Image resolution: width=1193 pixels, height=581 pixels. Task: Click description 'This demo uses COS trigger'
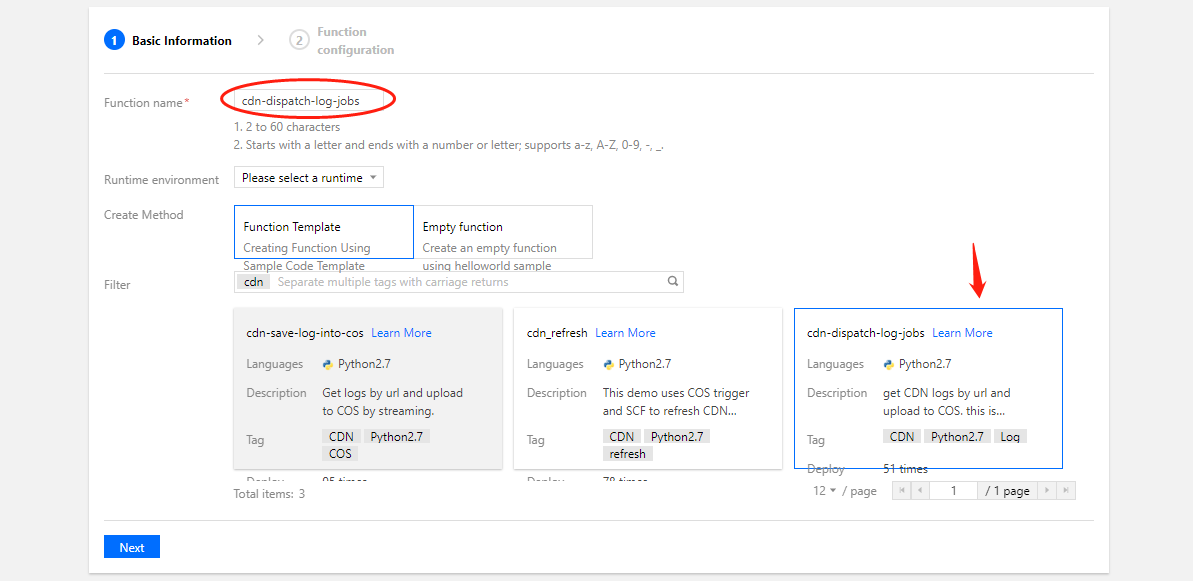tap(676, 393)
